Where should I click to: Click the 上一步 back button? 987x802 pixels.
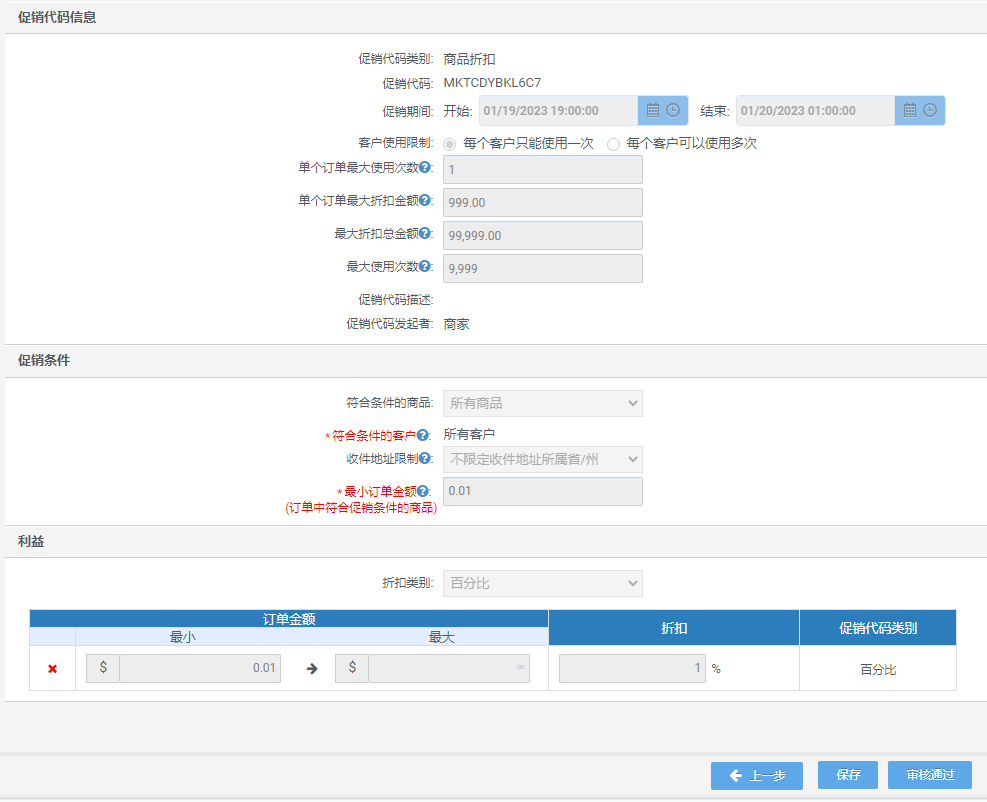(757, 776)
